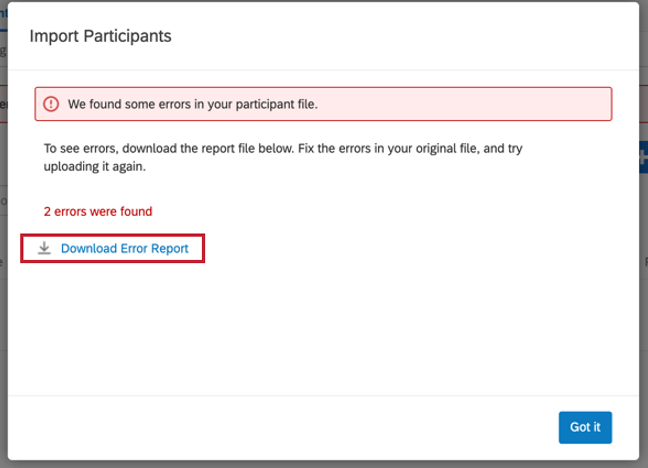Click the dimmed background left of dialog
Screen dimensions: 648x468
tap(3, 300)
